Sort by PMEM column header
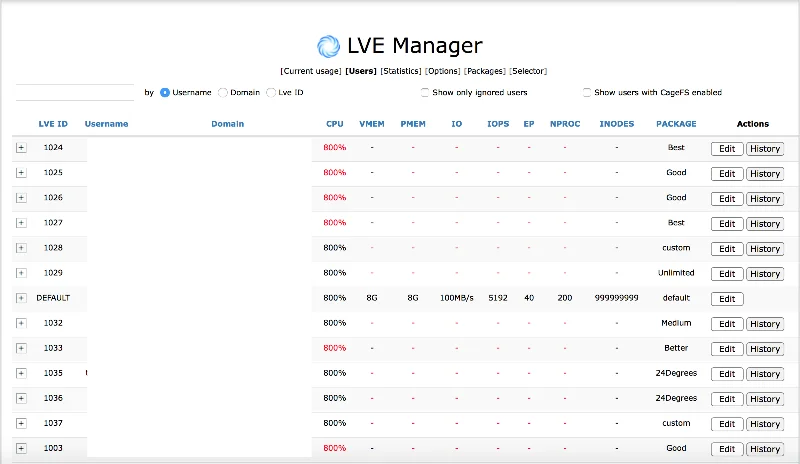 (x=413, y=124)
